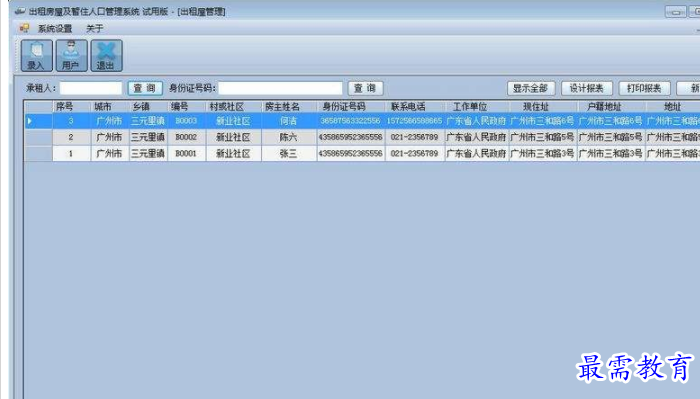
Task: Click the 陈六 owner name cell
Action: pyautogui.click(x=289, y=137)
